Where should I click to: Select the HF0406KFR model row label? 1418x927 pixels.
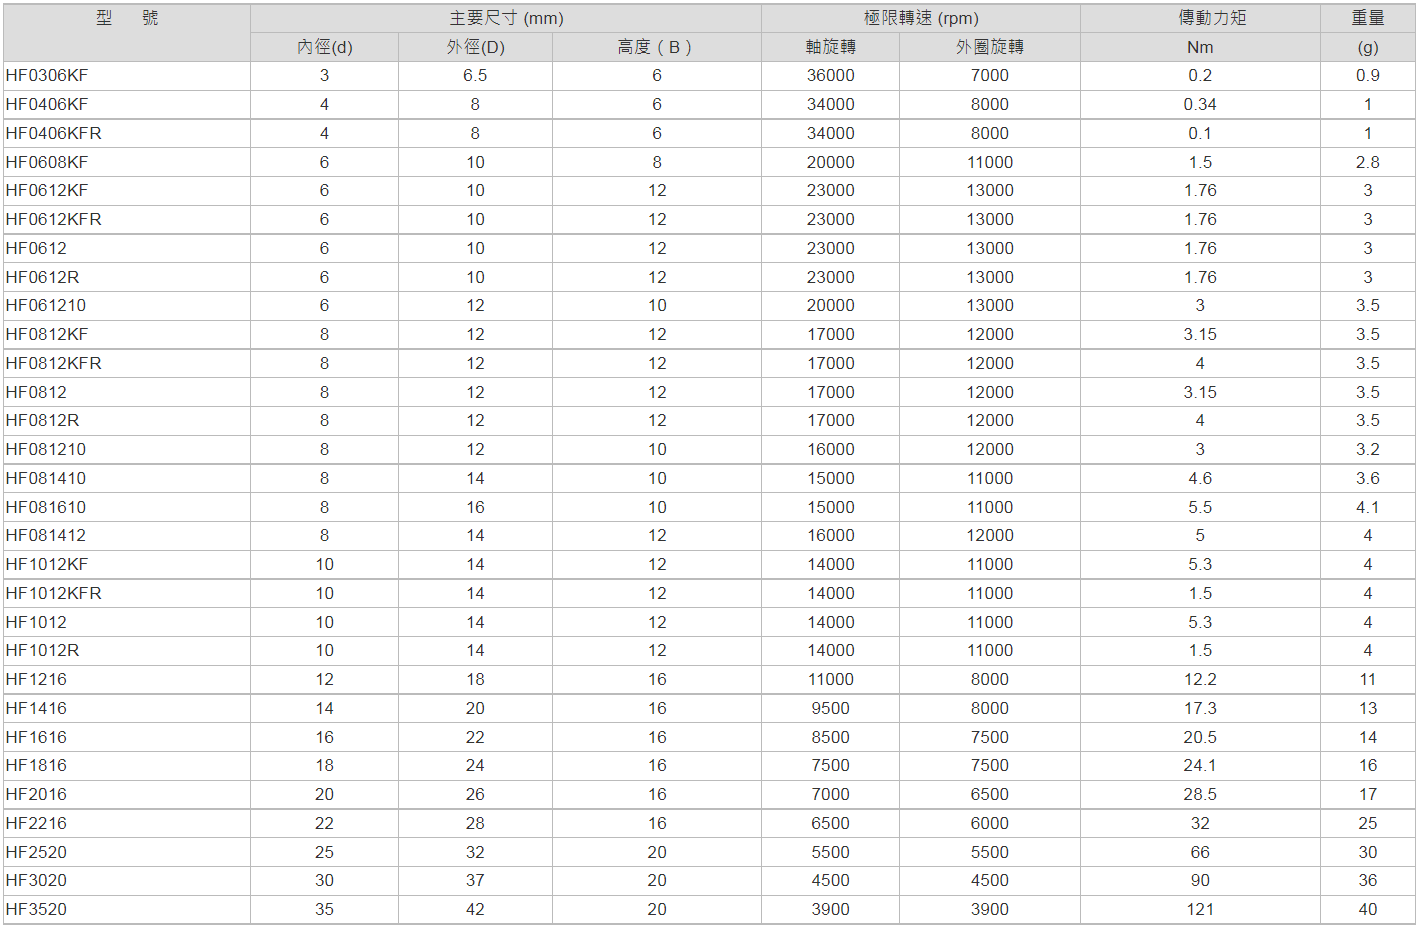[54, 134]
